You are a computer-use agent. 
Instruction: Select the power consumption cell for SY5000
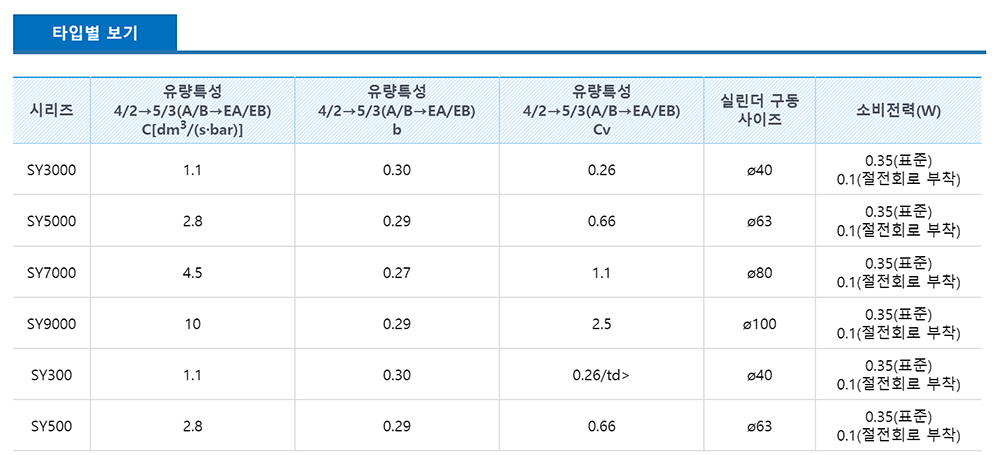[x=901, y=221]
